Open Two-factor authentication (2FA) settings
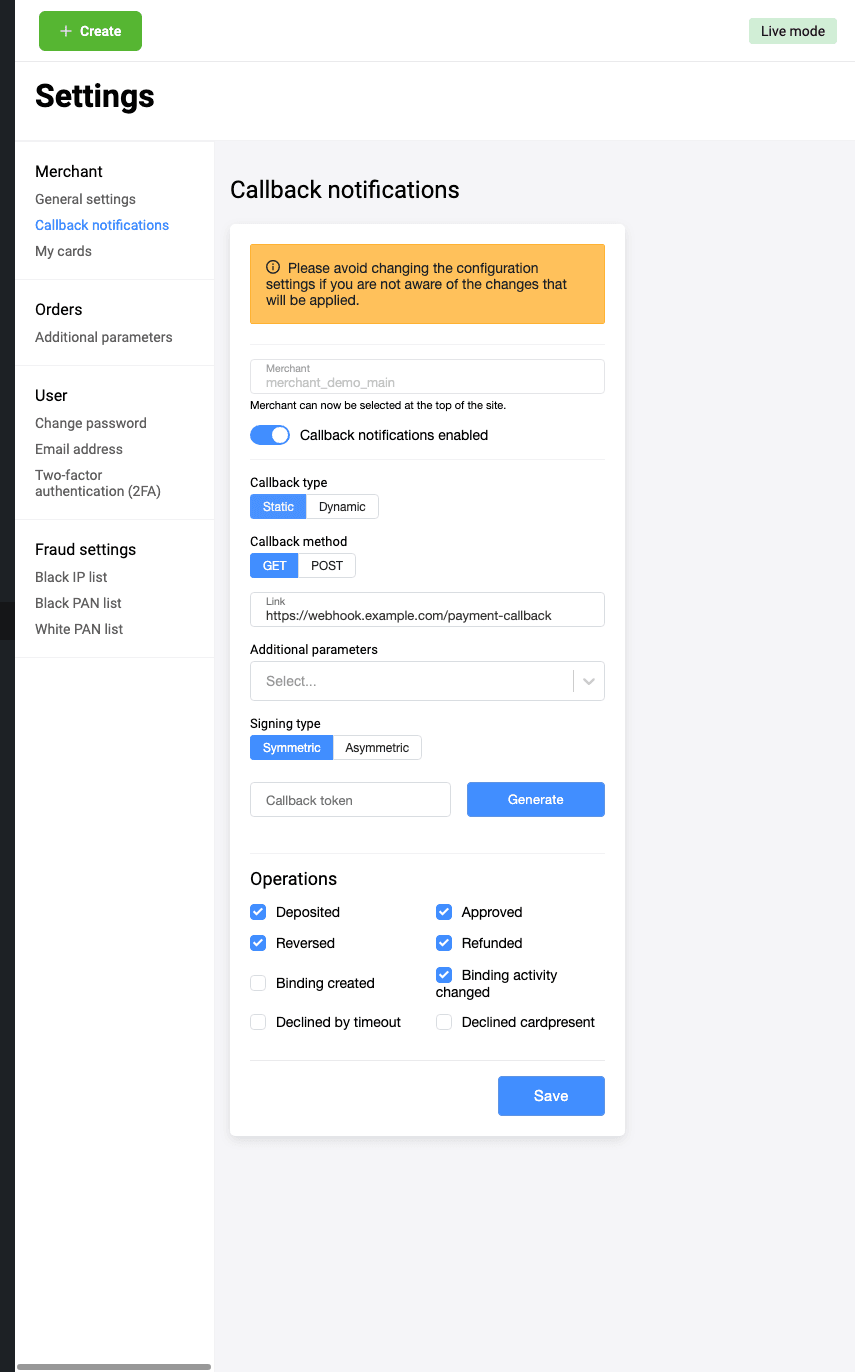Viewport: 855px width, 1372px height. click(97, 483)
